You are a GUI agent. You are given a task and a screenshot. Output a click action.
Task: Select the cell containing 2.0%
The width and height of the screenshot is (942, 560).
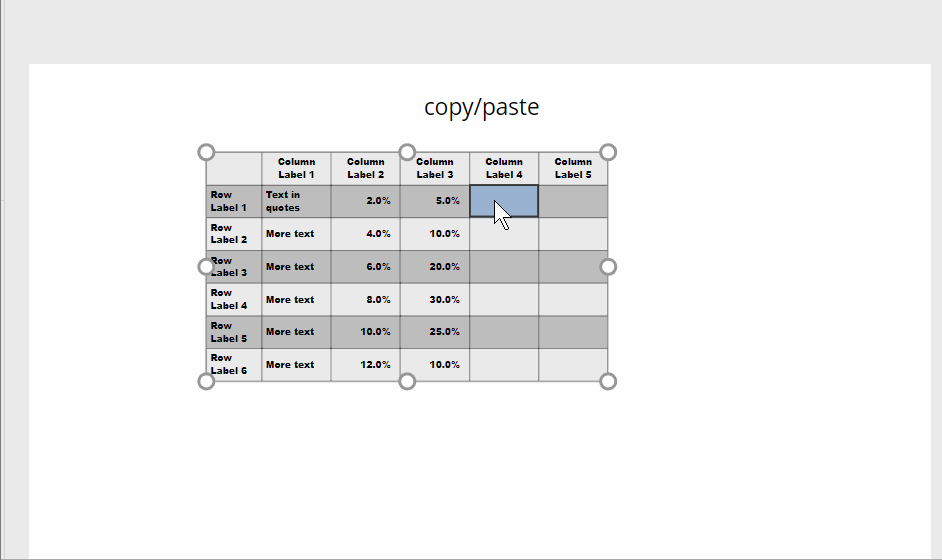click(365, 201)
